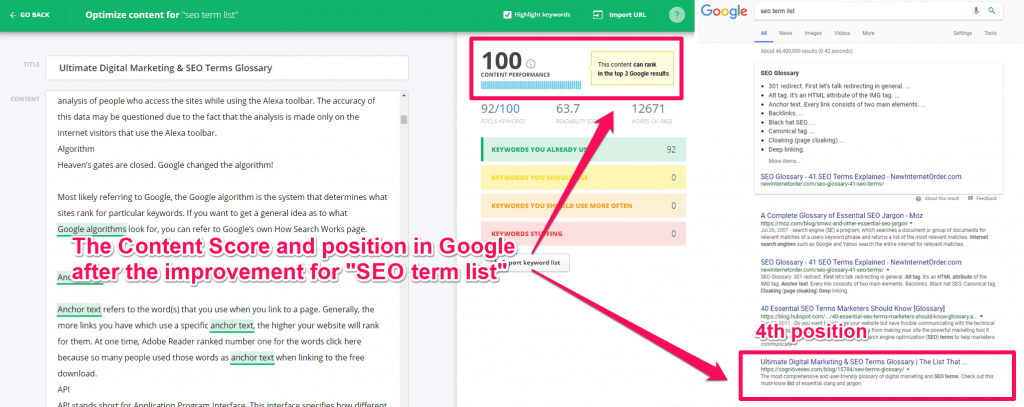Click the Google voice search microphone icon
The image size is (1024, 407).
pyautogui.click(x=977, y=11)
